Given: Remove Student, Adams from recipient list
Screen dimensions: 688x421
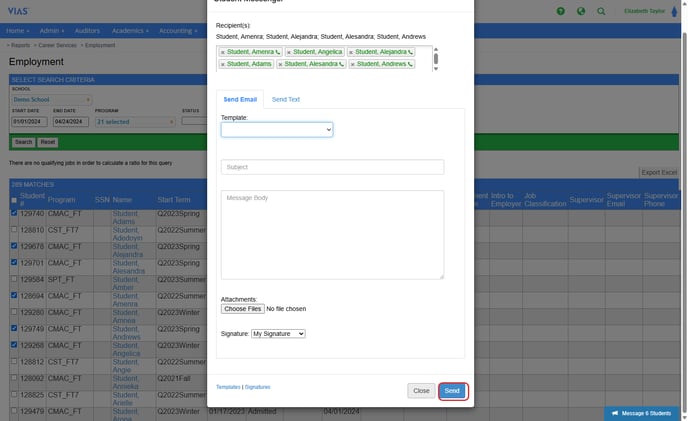Looking at the screenshot, I should (x=223, y=64).
